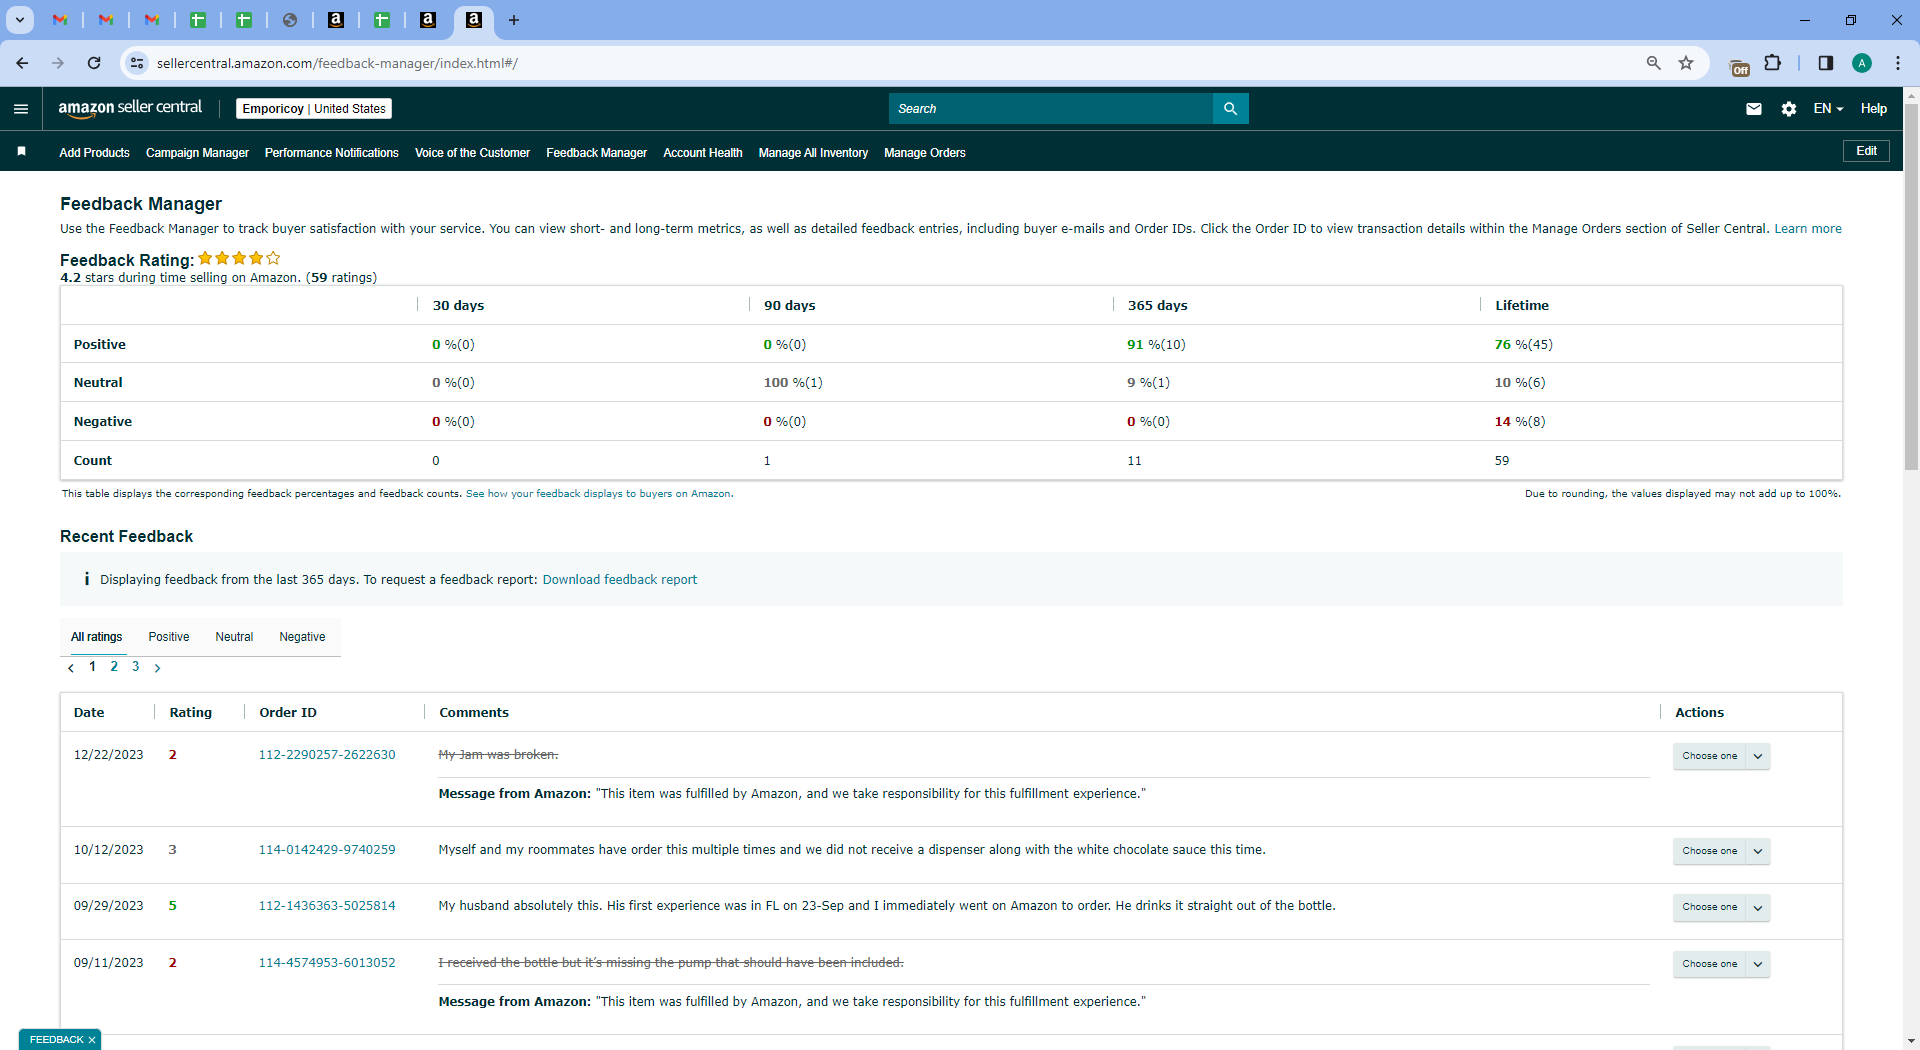Close the FEEDBACK tab with its X

(x=92, y=1040)
